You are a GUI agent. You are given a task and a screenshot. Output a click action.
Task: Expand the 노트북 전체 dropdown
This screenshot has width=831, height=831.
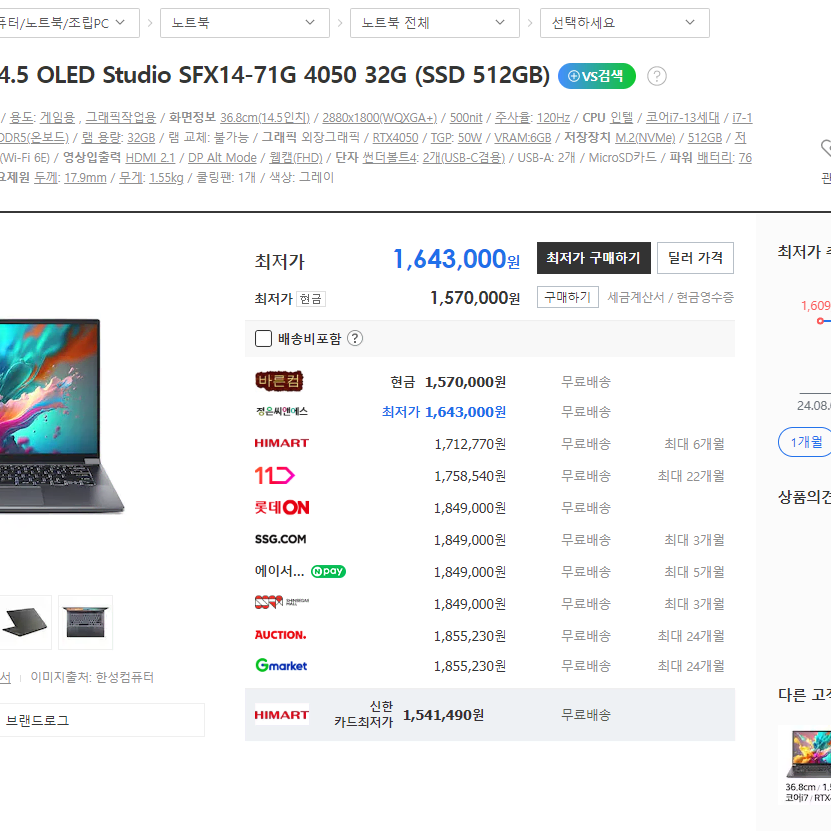[x=435, y=23]
